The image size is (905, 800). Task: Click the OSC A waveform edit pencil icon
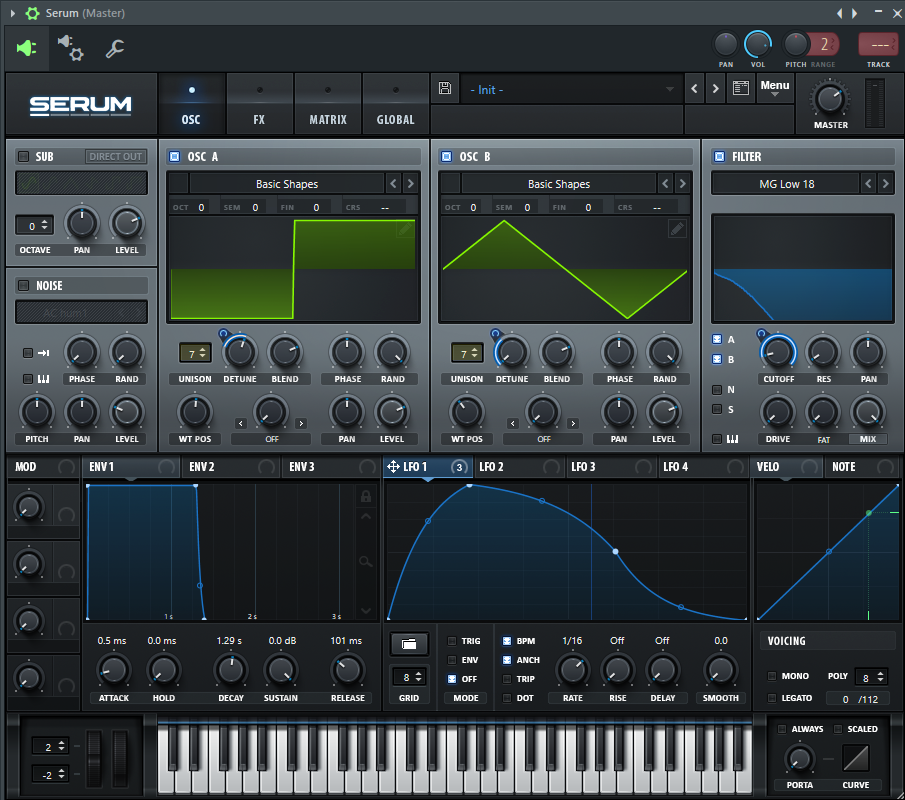coord(405,230)
